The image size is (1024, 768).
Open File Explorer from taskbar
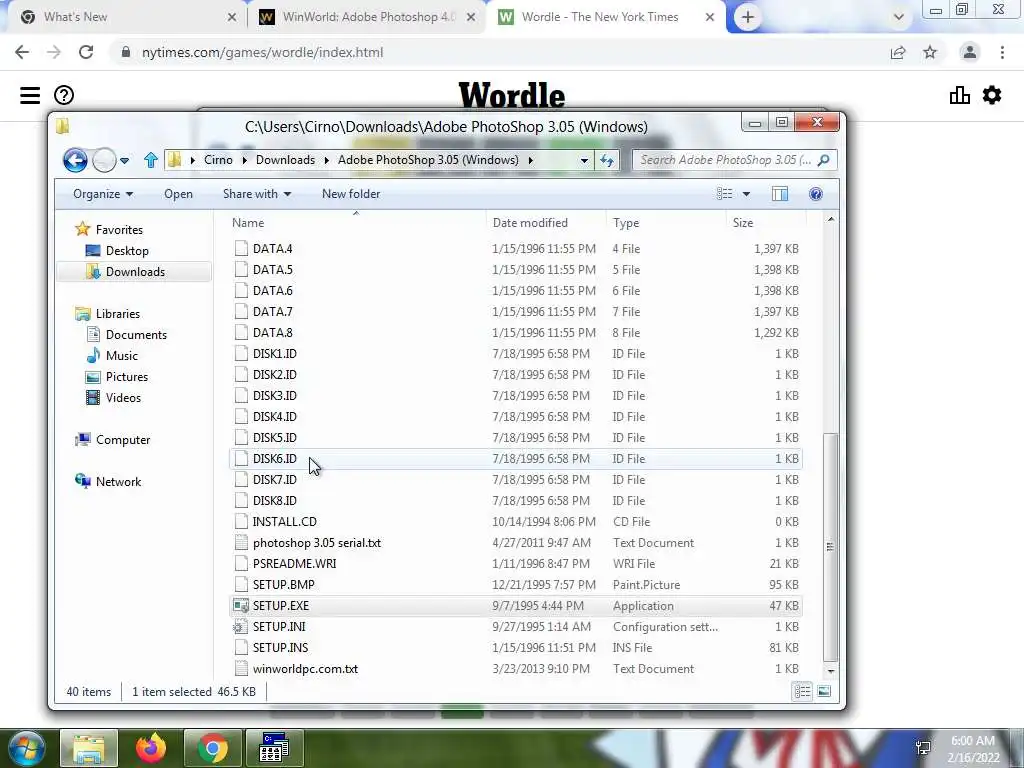click(89, 748)
